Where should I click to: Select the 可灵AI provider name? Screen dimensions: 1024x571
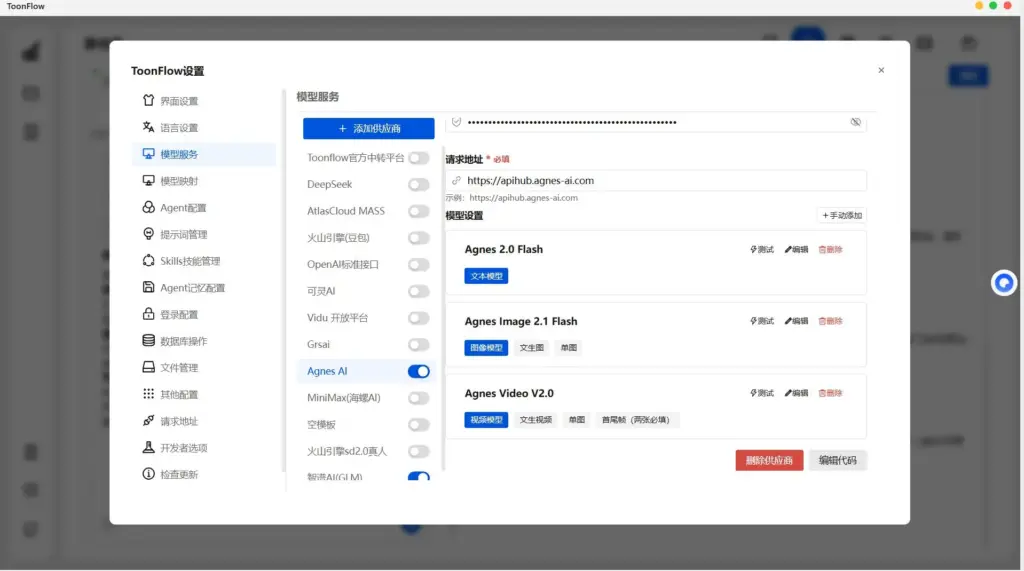coord(321,291)
